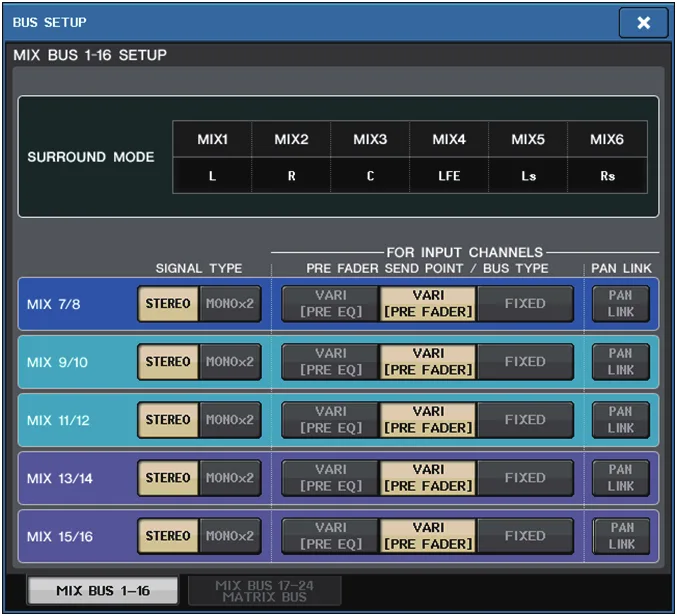Click the MIX BUS 1-16 SETUP title
The image size is (677, 616).
90,55
